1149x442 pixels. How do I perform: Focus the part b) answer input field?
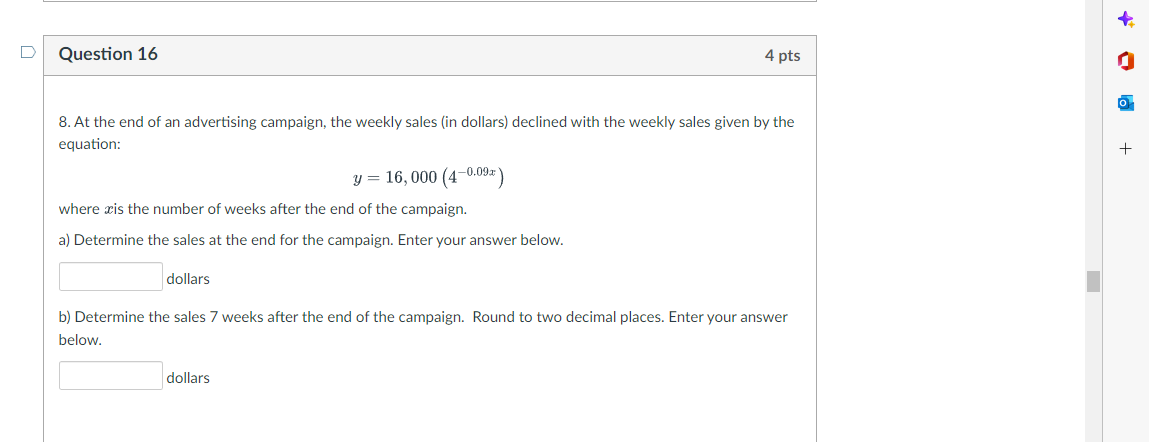point(111,376)
